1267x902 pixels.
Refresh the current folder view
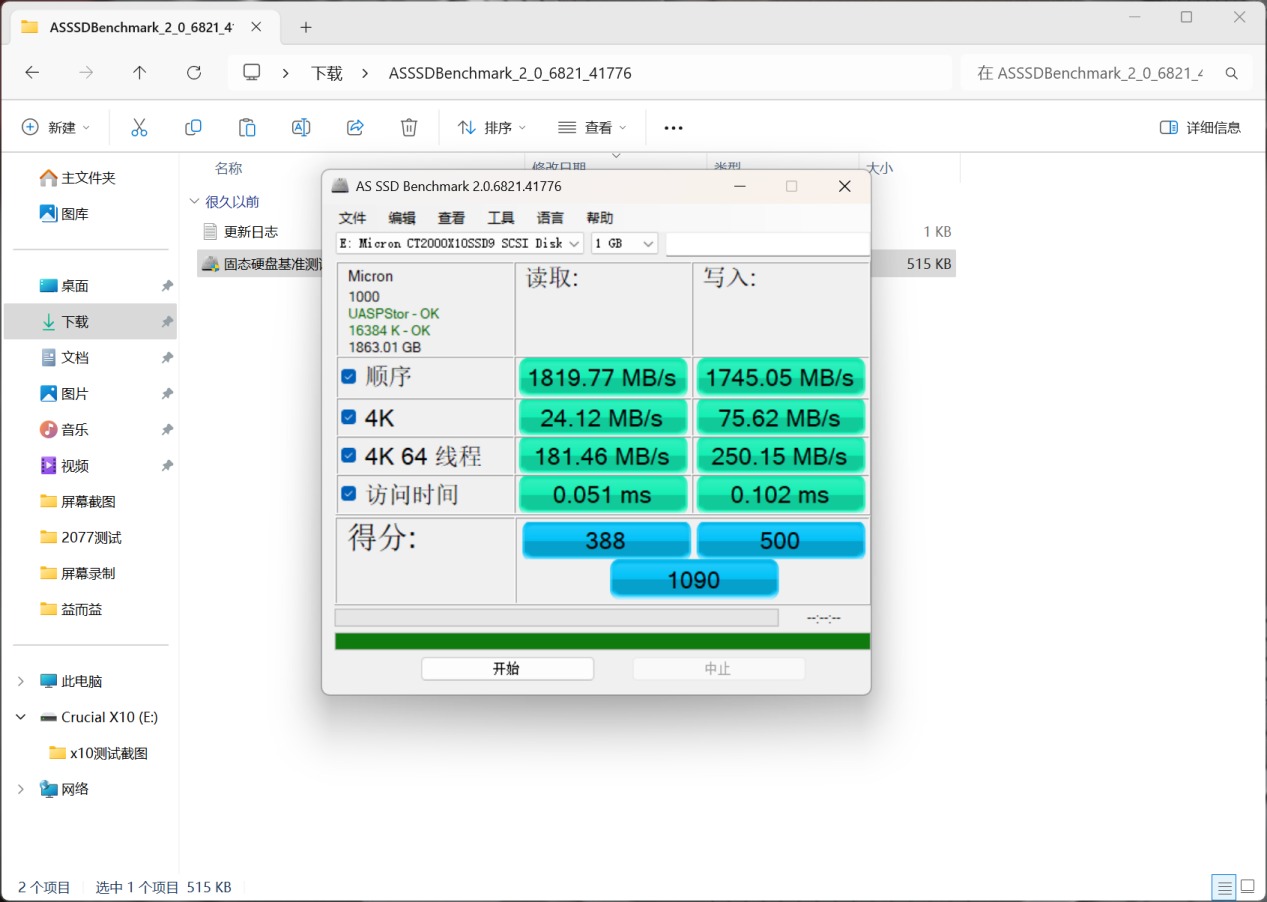(x=194, y=73)
